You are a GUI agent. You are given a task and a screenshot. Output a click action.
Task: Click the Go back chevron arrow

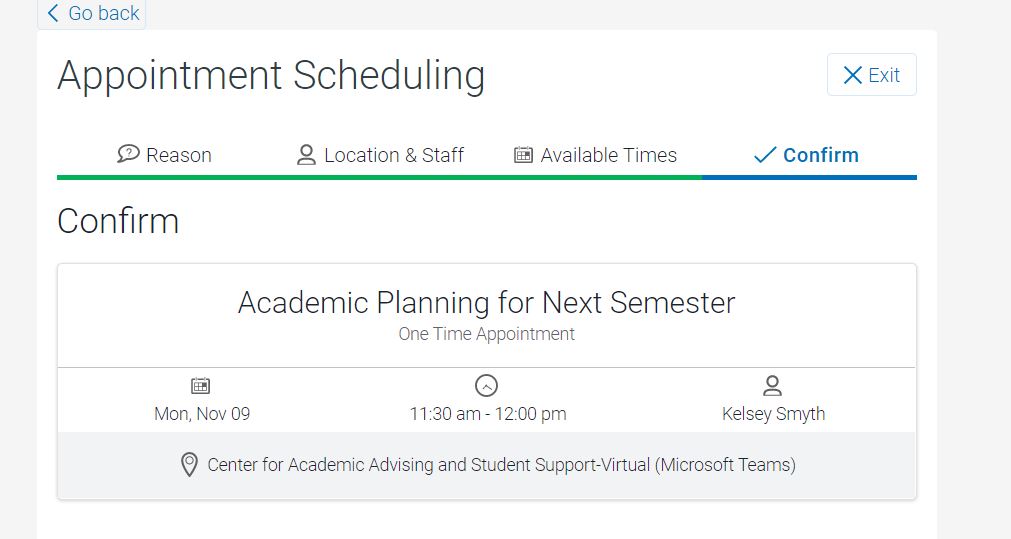pos(54,13)
